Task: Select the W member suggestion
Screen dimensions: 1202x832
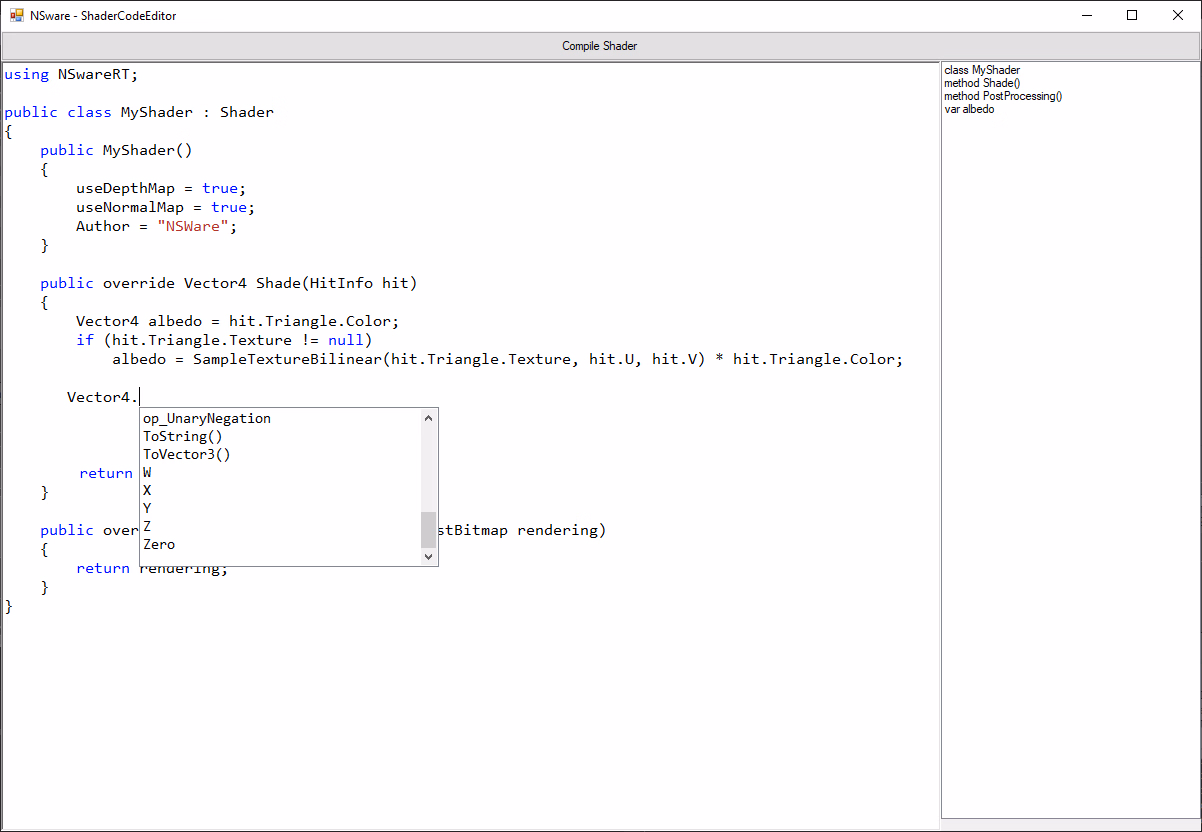Action: 148,472
